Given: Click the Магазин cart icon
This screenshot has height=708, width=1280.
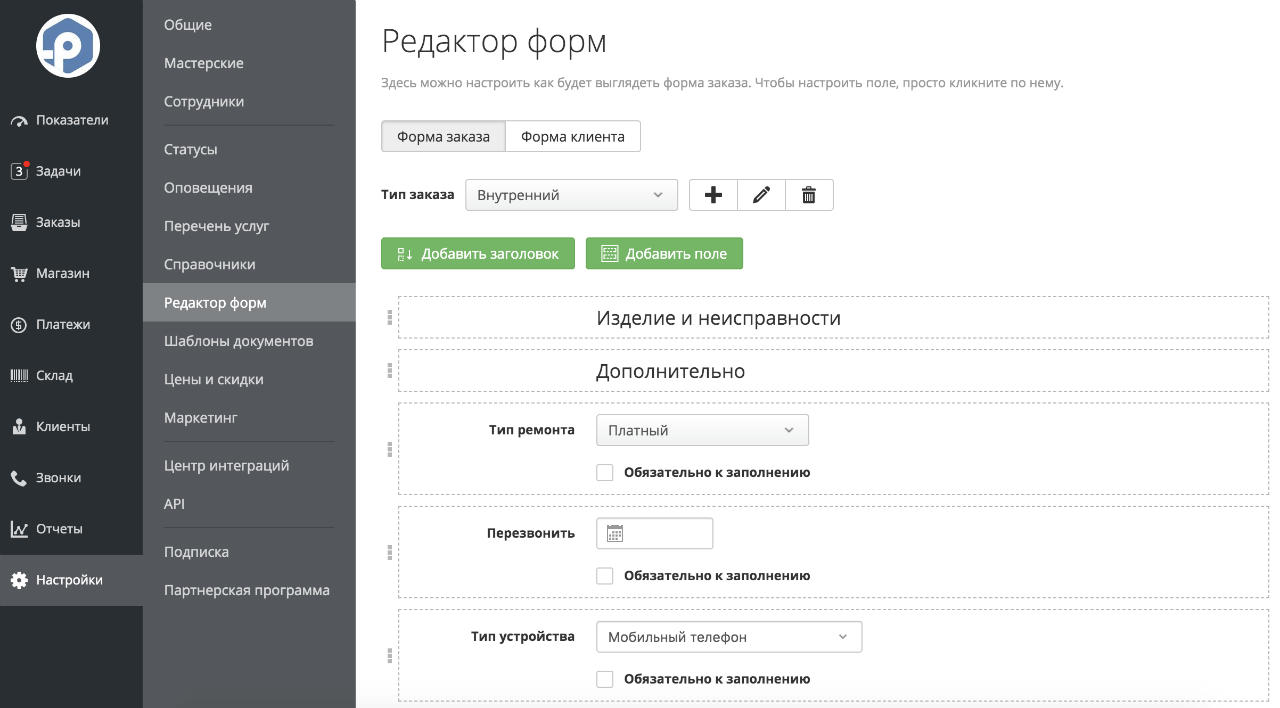Looking at the screenshot, I should click(19, 273).
